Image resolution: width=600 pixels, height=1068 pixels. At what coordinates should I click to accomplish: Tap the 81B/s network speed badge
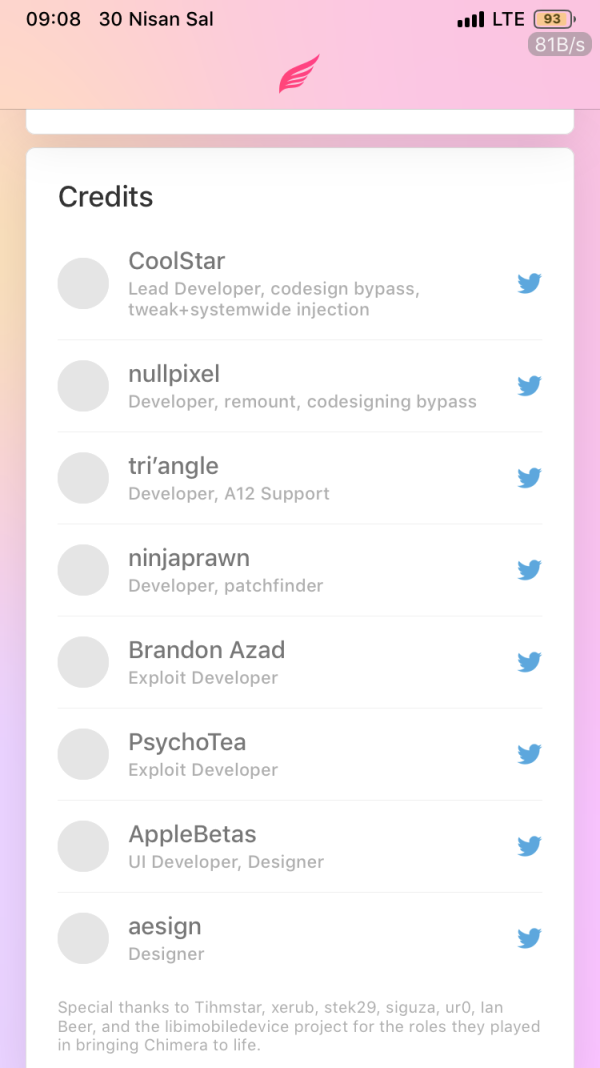pos(558,43)
